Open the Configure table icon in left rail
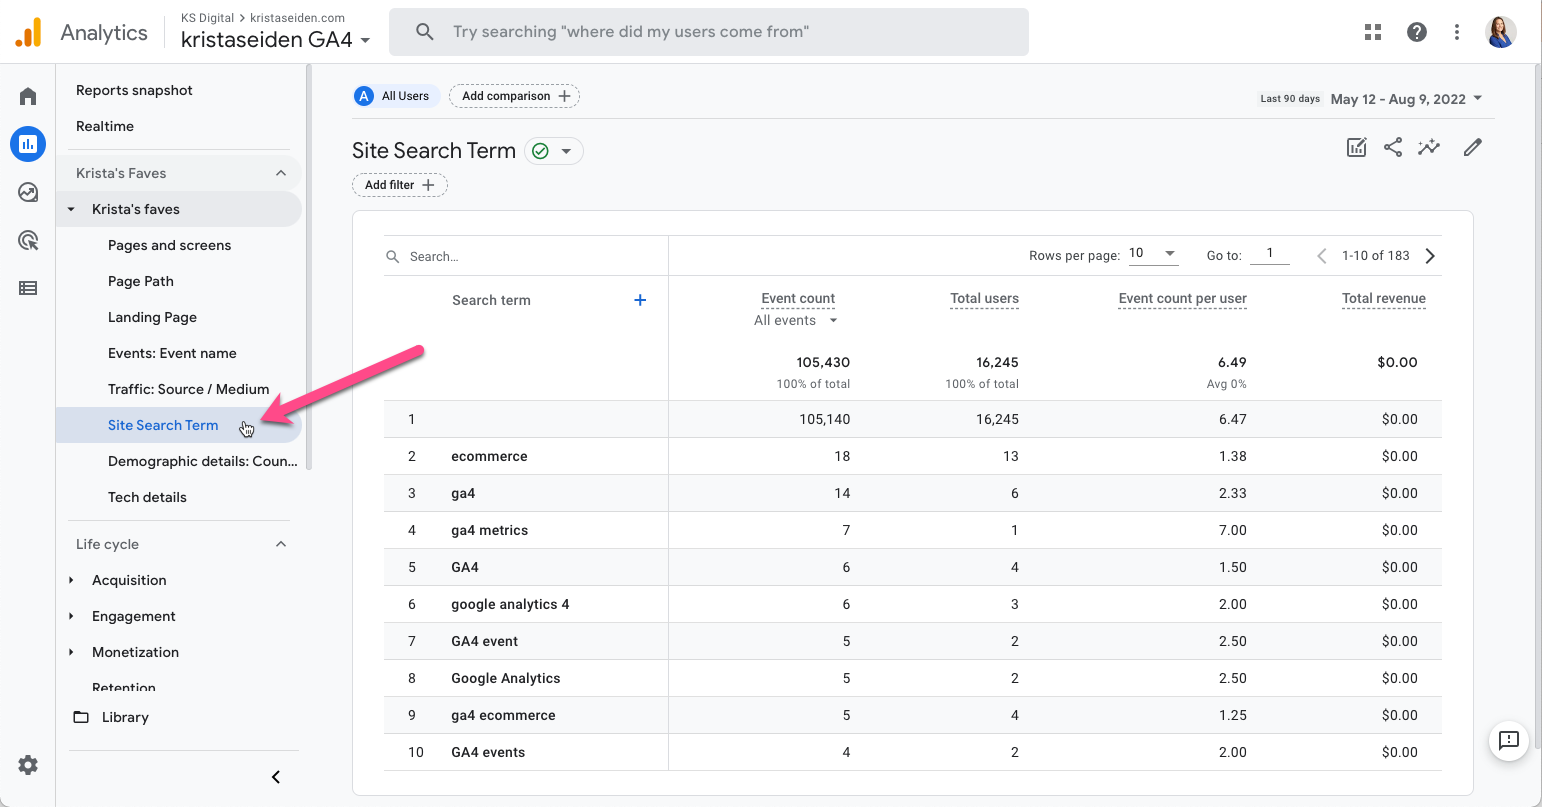The height and width of the screenshot is (807, 1542). pyautogui.click(x=28, y=288)
